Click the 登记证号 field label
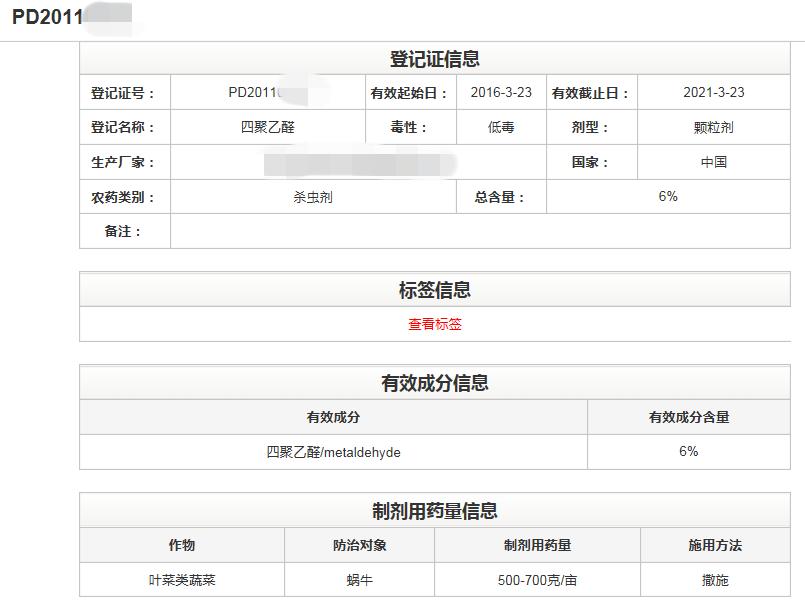This screenshot has width=805, height=601. point(124,92)
